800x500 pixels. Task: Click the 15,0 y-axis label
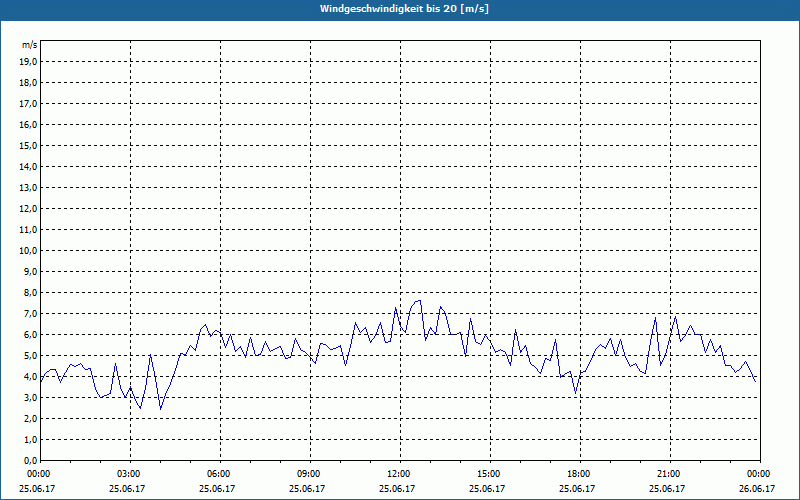[x=29, y=146]
